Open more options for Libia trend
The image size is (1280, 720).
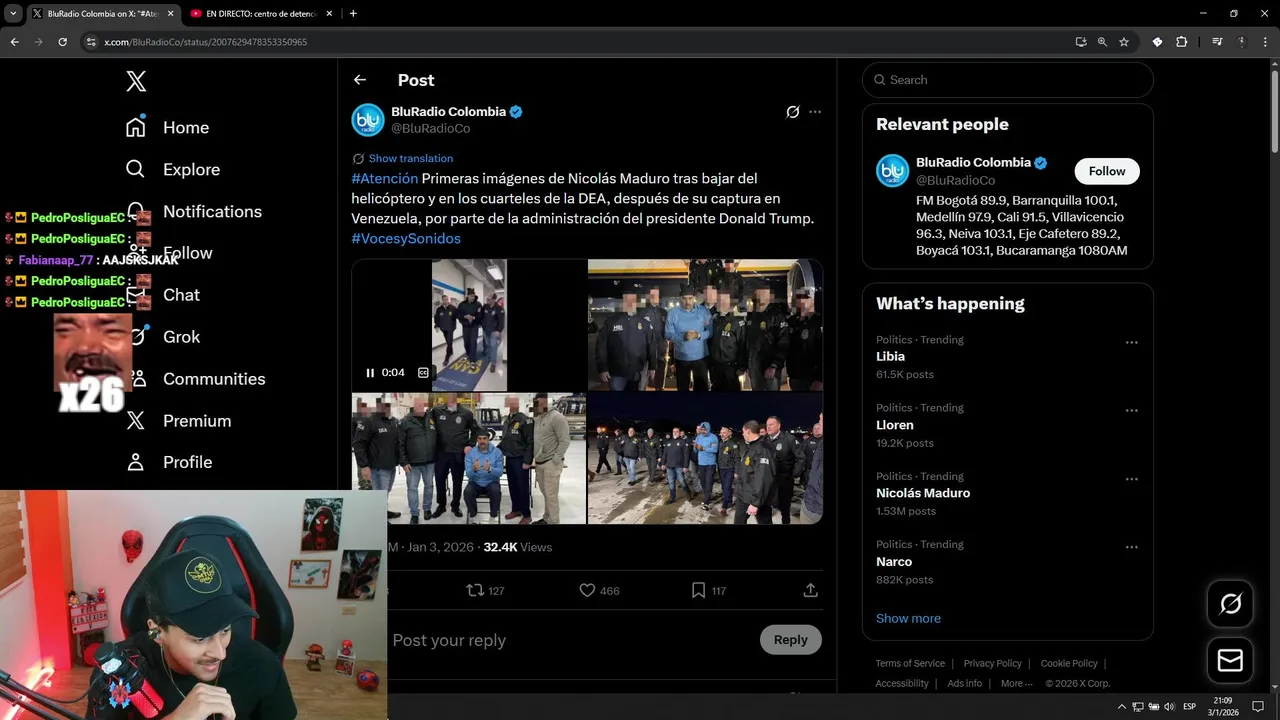pos(1131,342)
